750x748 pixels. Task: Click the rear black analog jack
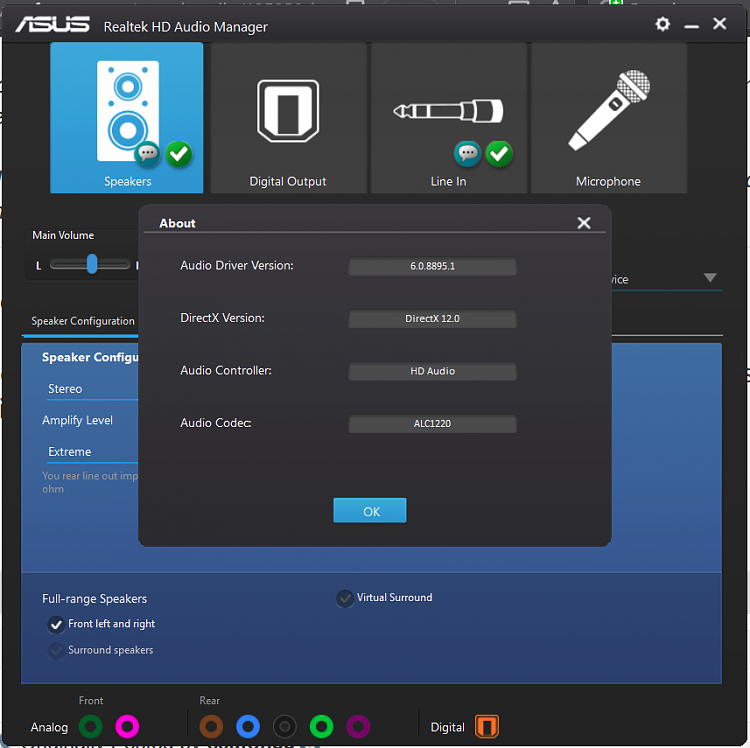pos(285,727)
